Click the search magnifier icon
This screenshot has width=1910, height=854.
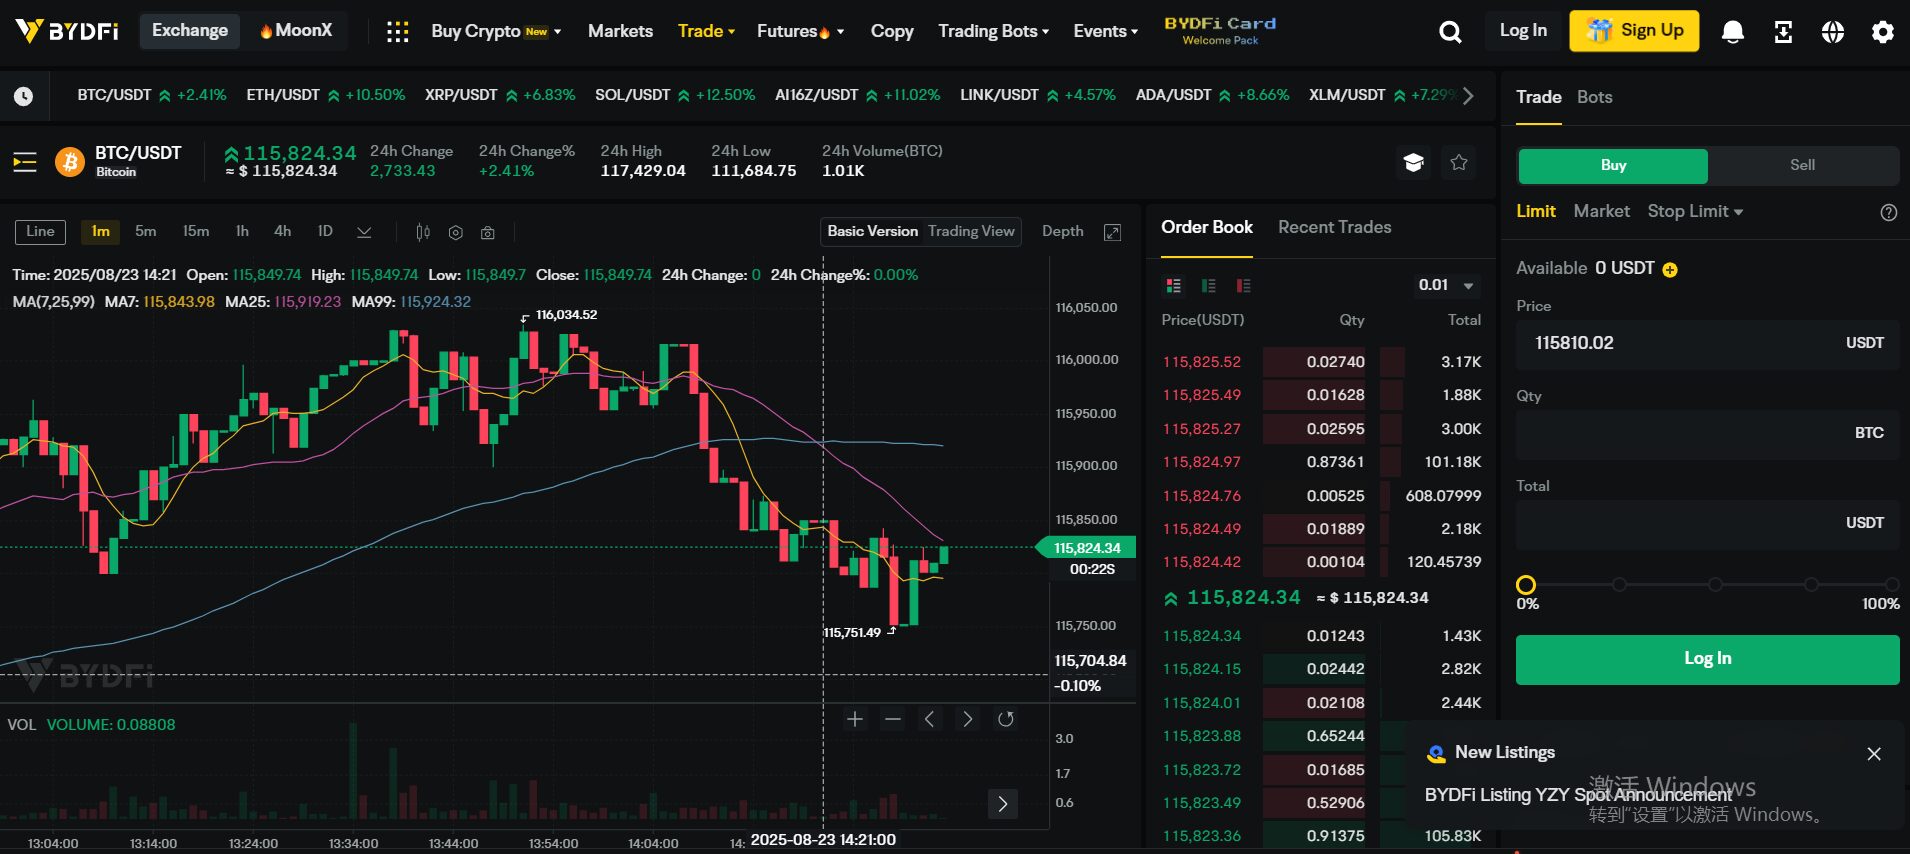[1450, 32]
